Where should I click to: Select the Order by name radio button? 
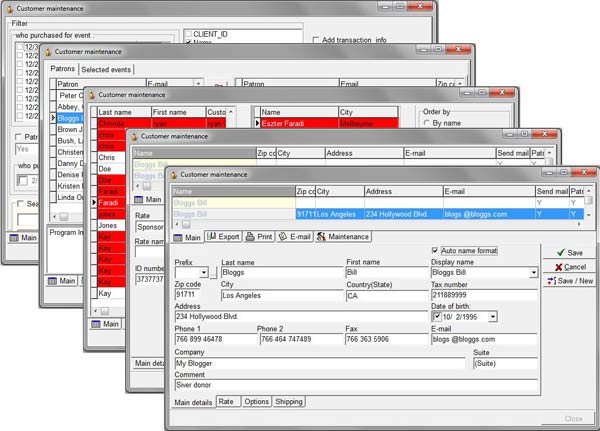click(x=427, y=123)
